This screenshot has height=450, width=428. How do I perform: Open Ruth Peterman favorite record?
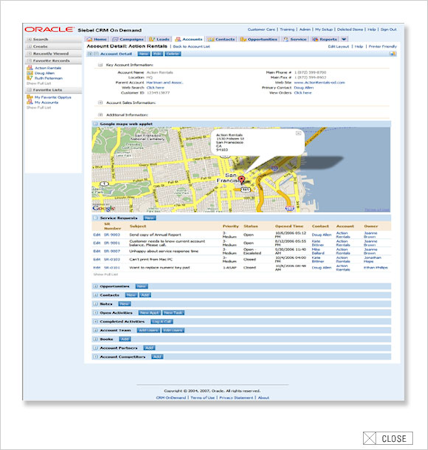click(x=49, y=78)
